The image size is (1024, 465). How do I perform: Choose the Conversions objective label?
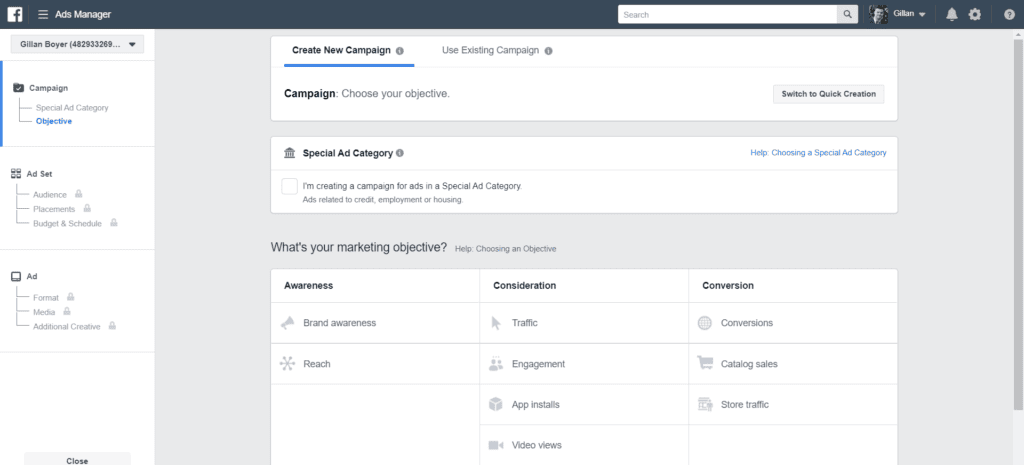(746, 323)
